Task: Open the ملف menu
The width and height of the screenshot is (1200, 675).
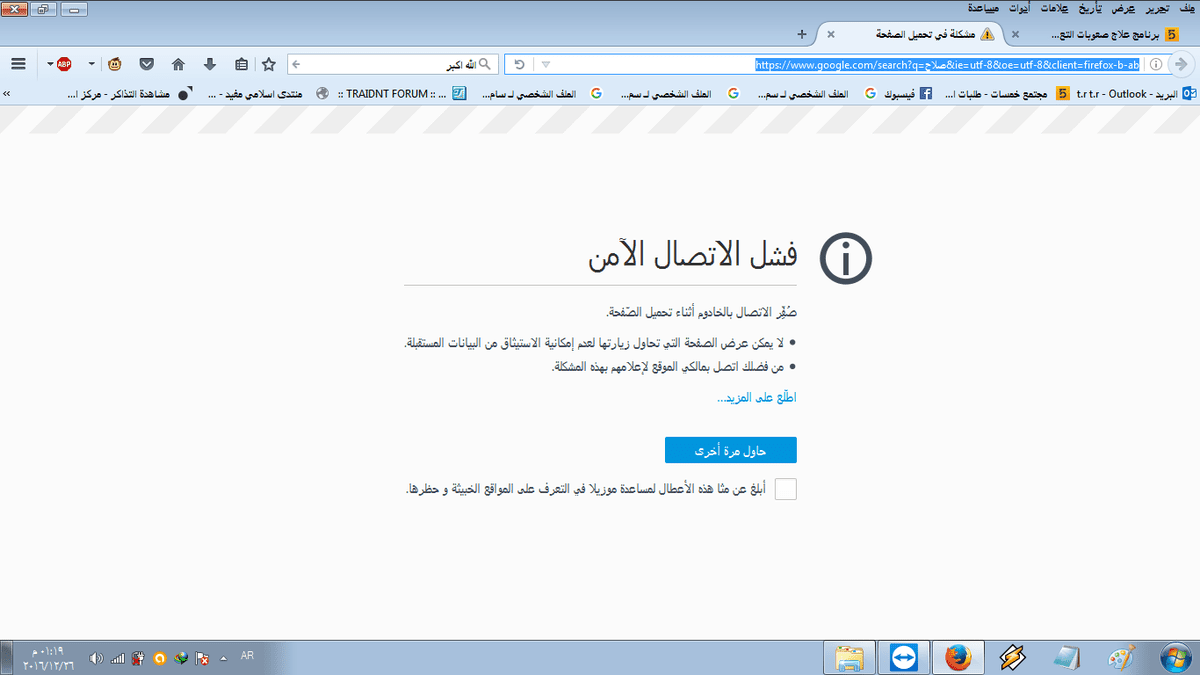Action: pos(1186,8)
